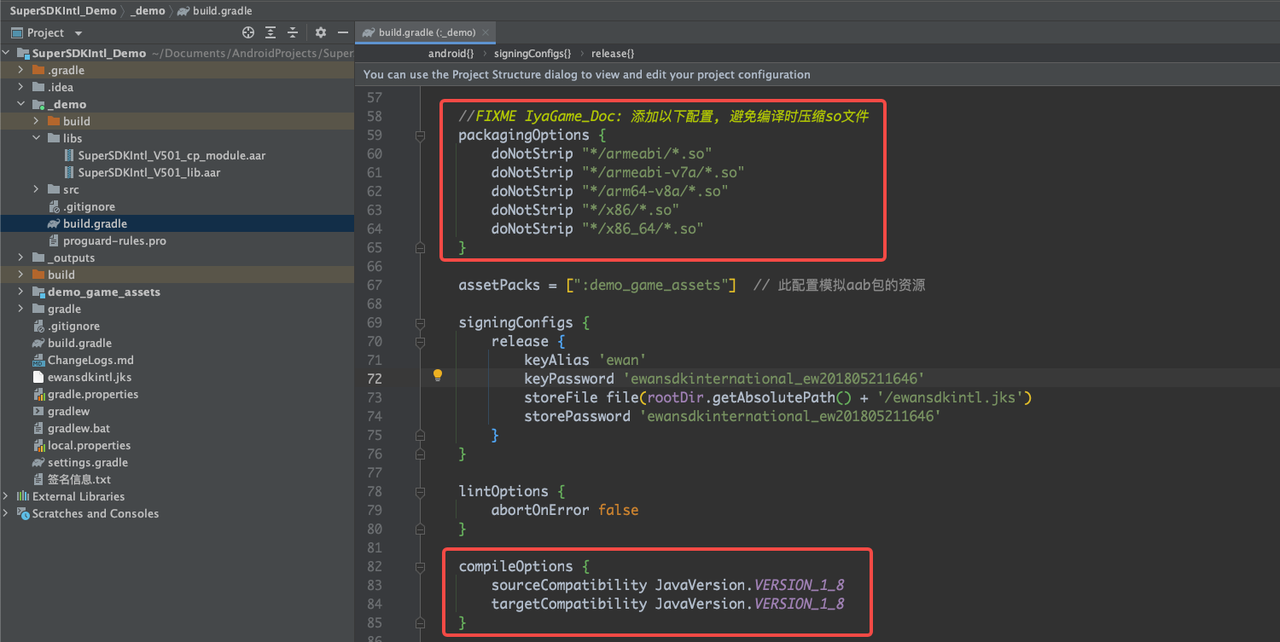Click _demo in the top navigation bar
Image resolution: width=1280 pixels, height=642 pixels.
point(149,10)
